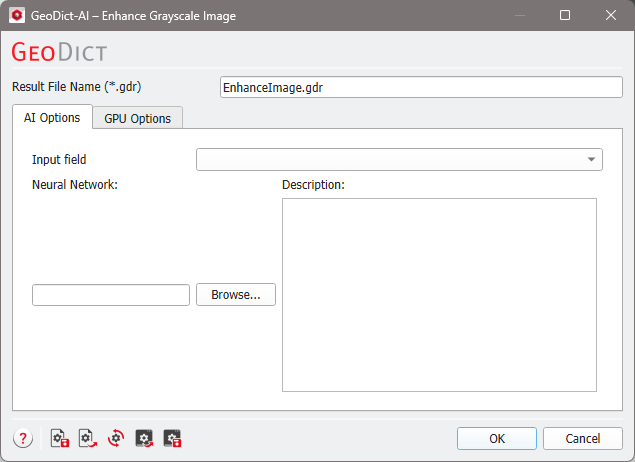The image size is (635, 462).
Task: Click inside the Description text box
Action: (x=439, y=295)
